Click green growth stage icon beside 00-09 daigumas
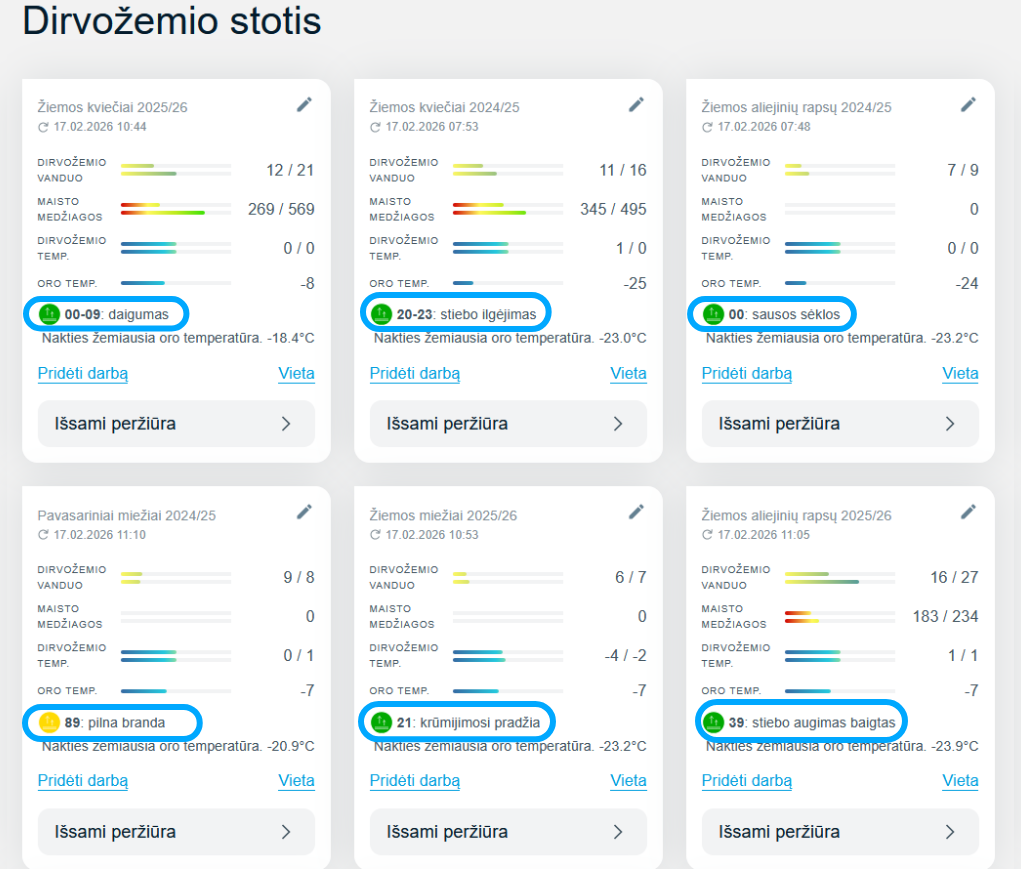Viewport: 1021px width, 869px height. (x=50, y=314)
